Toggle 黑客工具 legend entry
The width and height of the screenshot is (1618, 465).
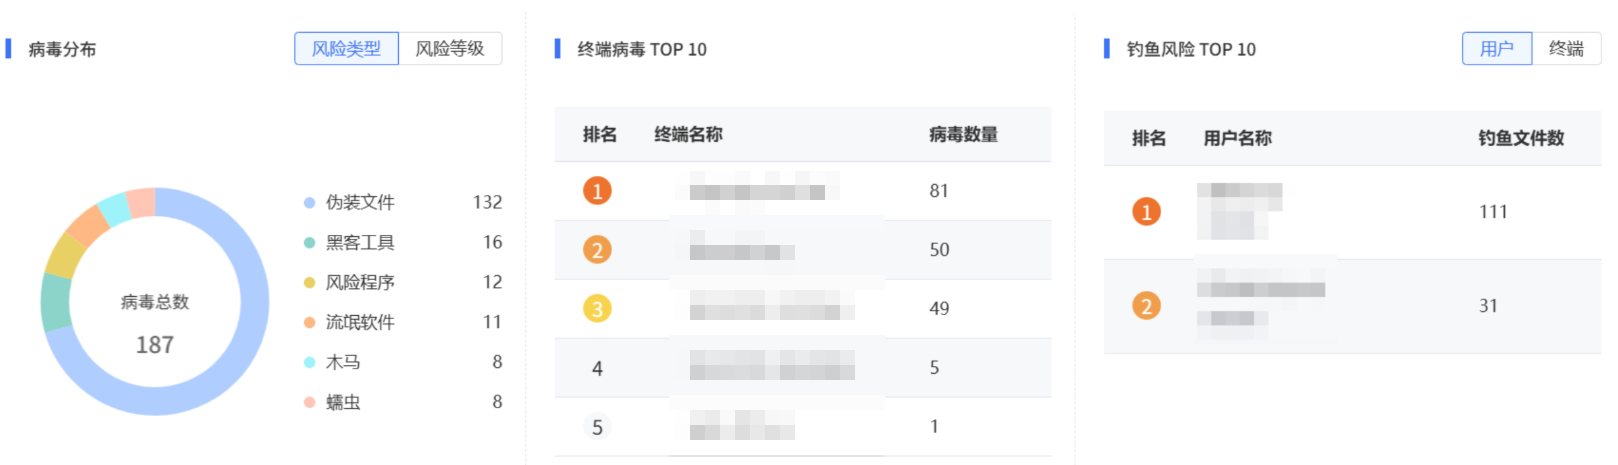[x=349, y=242]
